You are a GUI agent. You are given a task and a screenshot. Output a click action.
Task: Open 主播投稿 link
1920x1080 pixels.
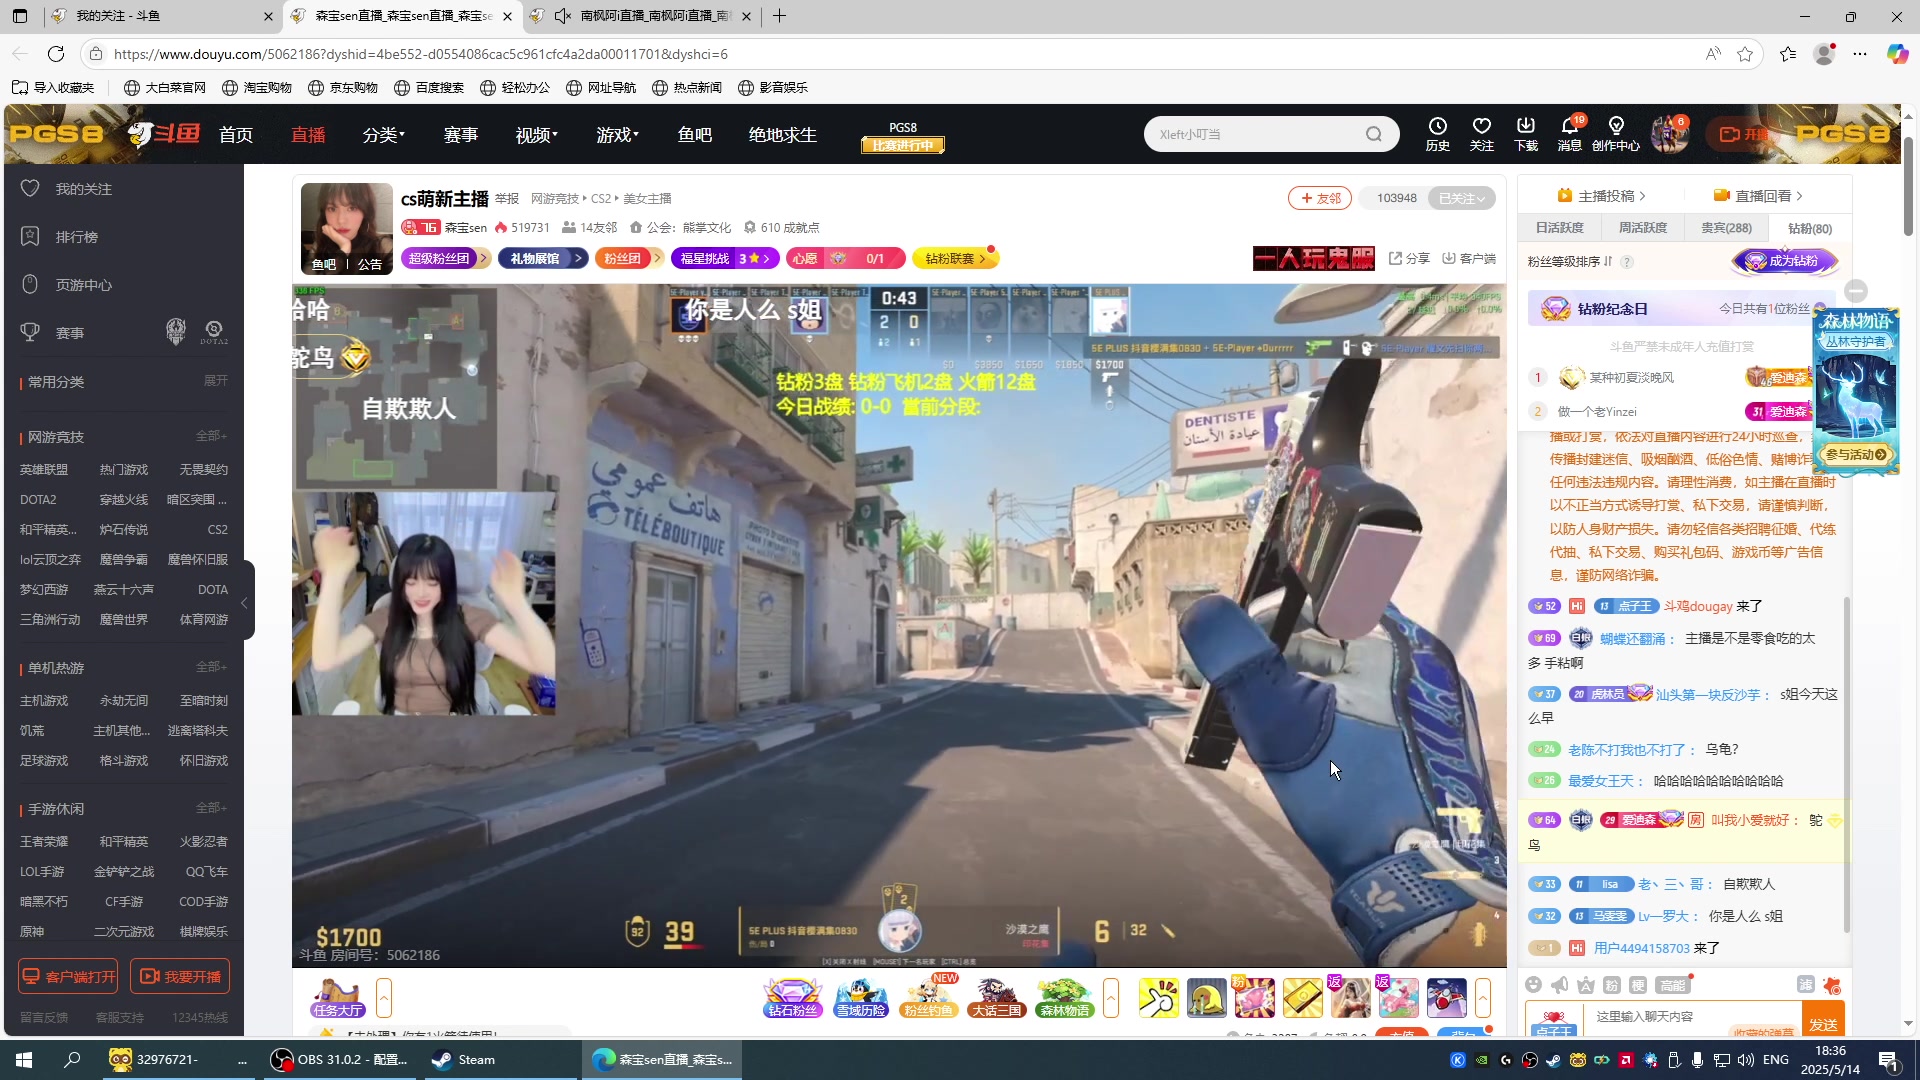pyautogui.click(x=1600, y=196)
